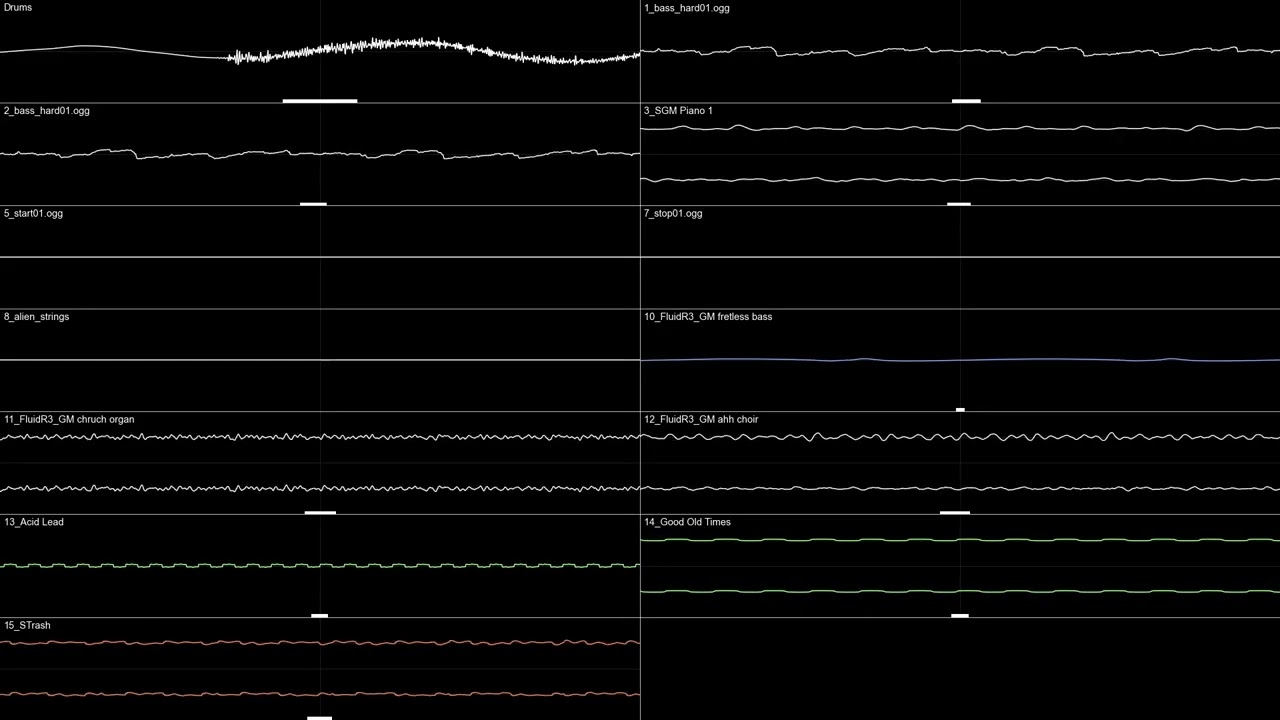The height and width of the screenshot is (720, 1280).
Task: Click the level bar under ahh choir
Action: [955, 513]
